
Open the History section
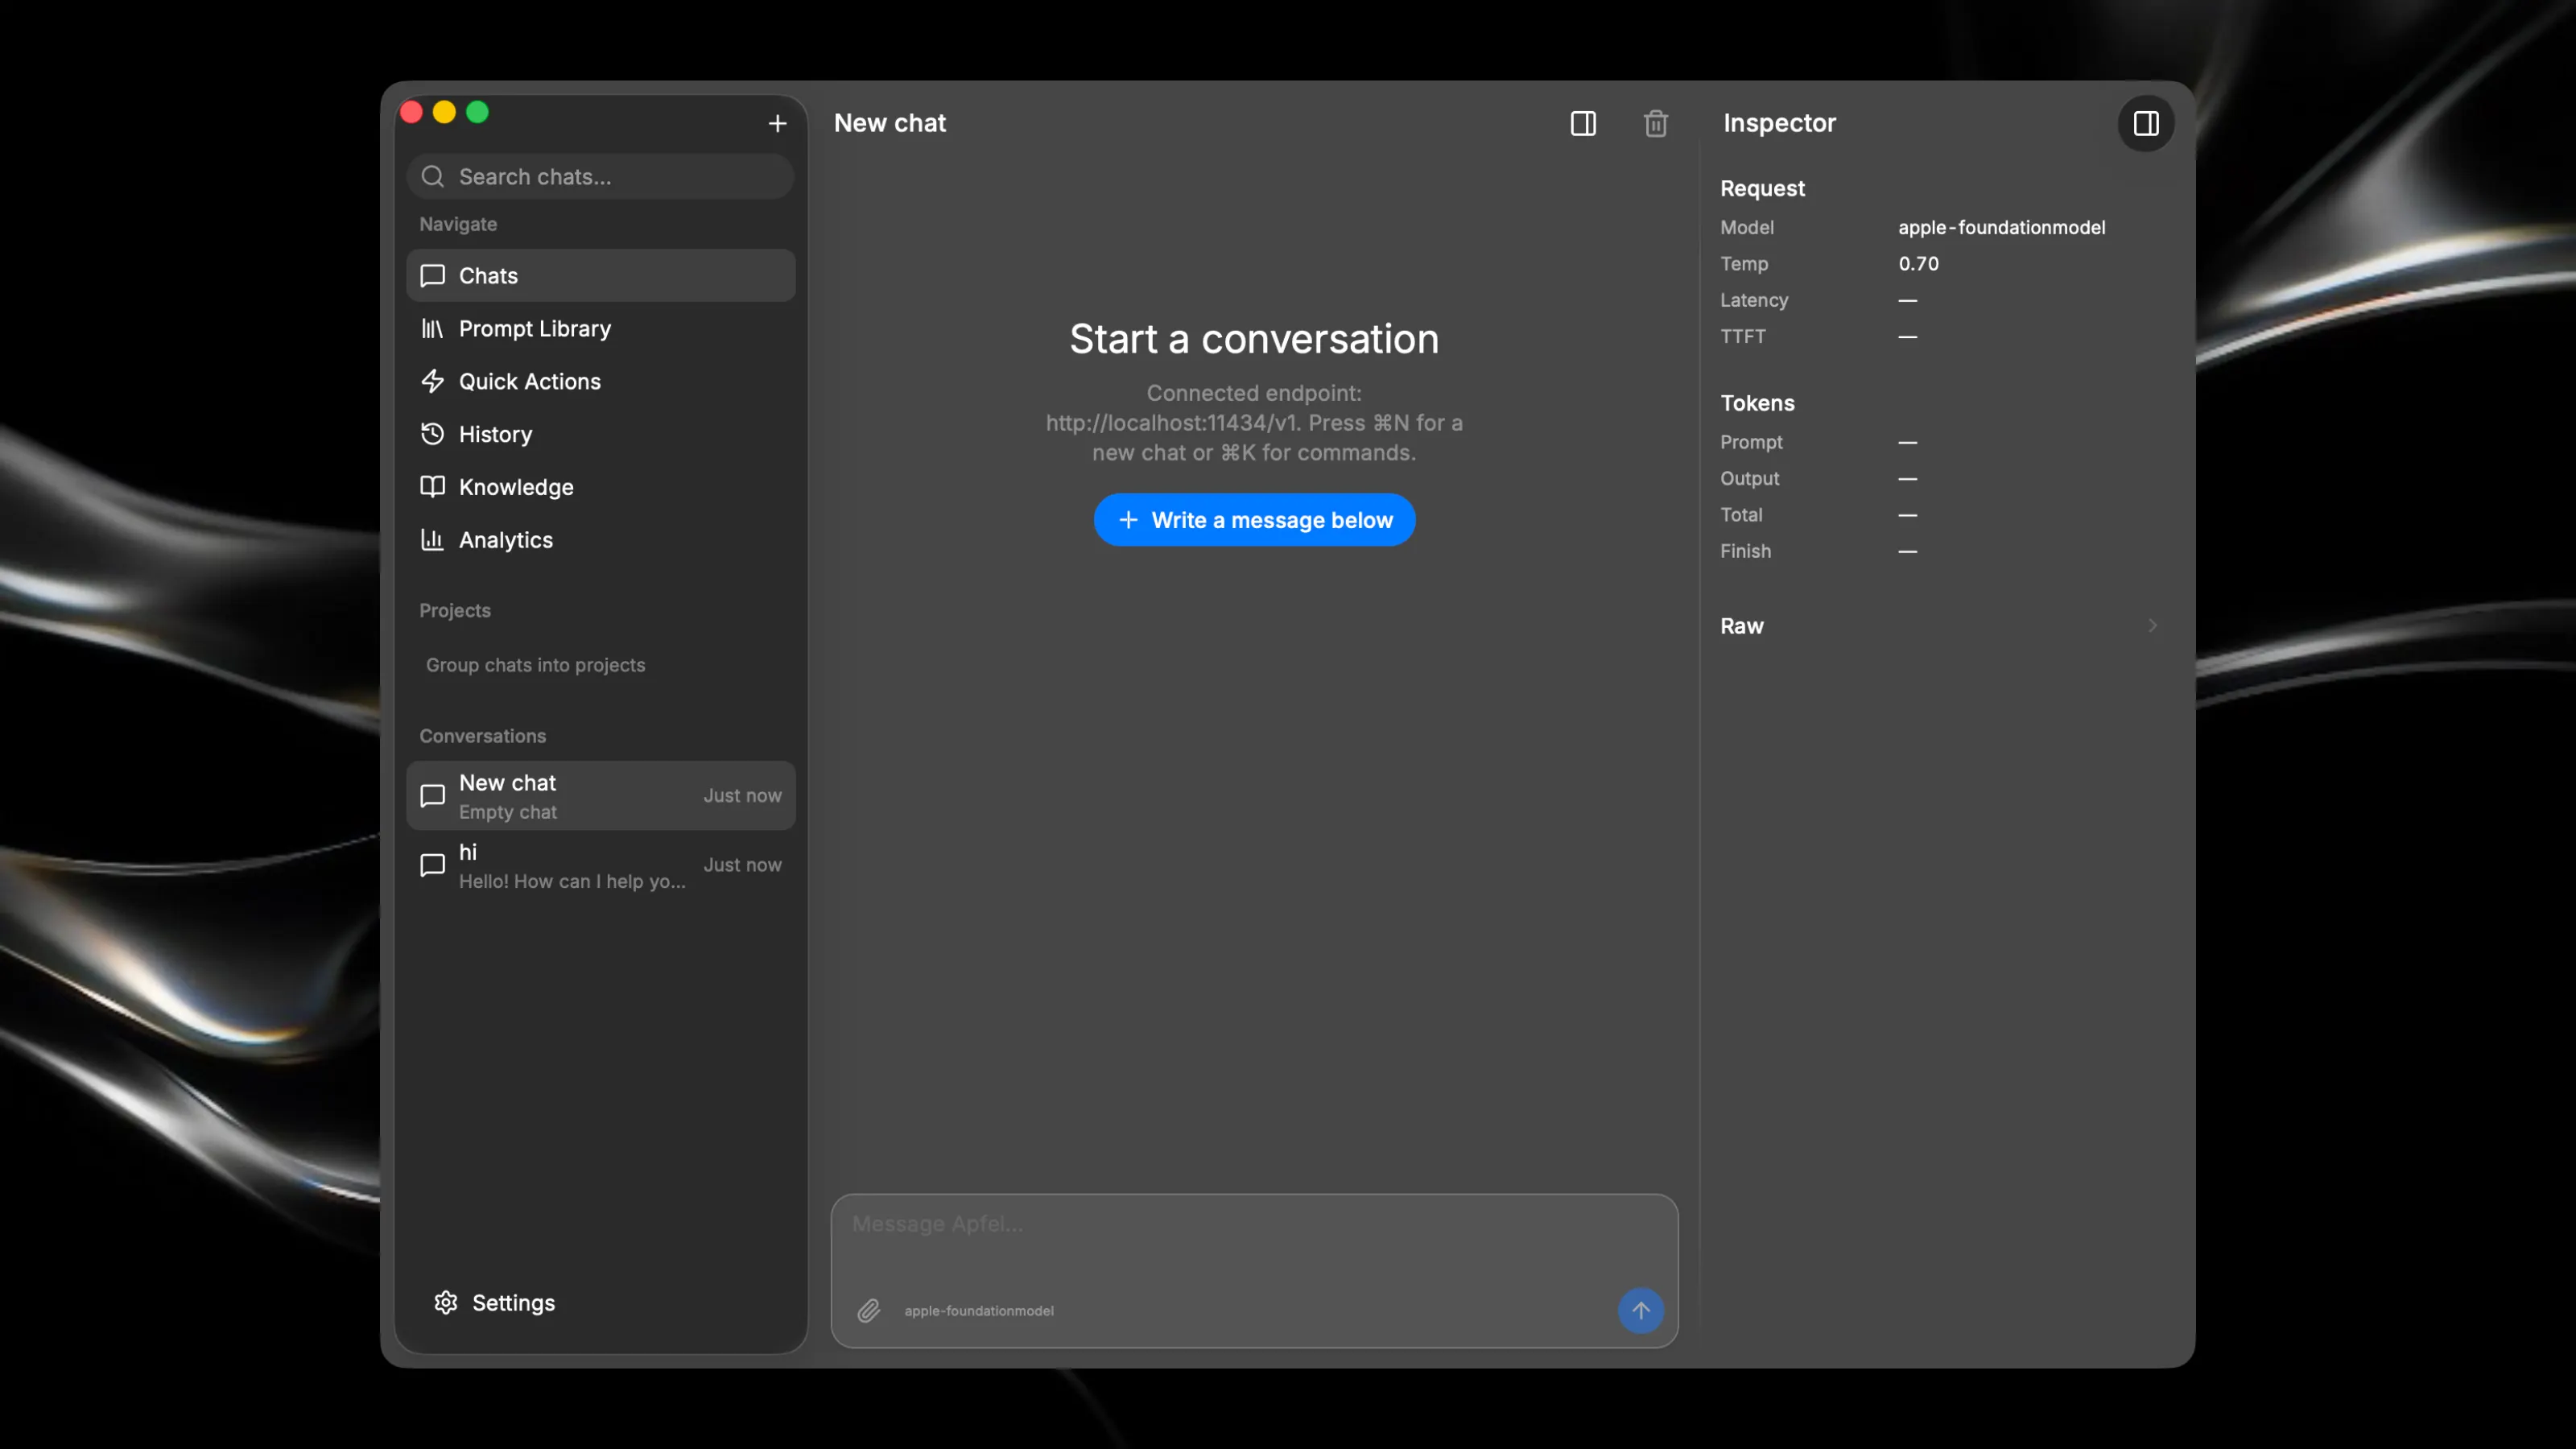(601, 434)
